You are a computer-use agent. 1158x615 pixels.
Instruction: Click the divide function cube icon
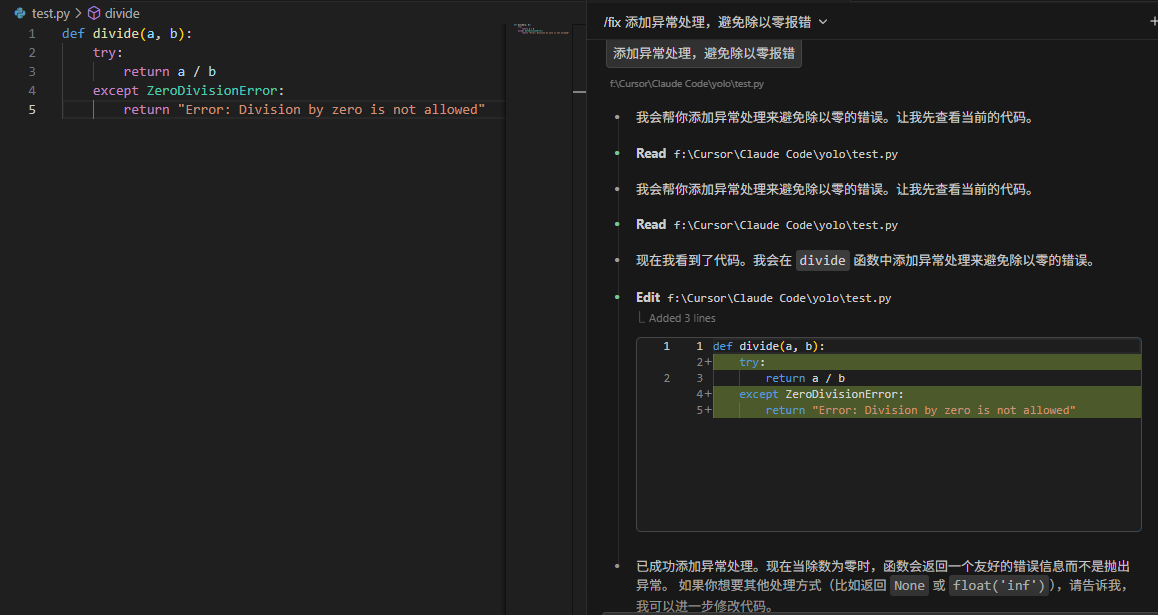pos(94,14)
